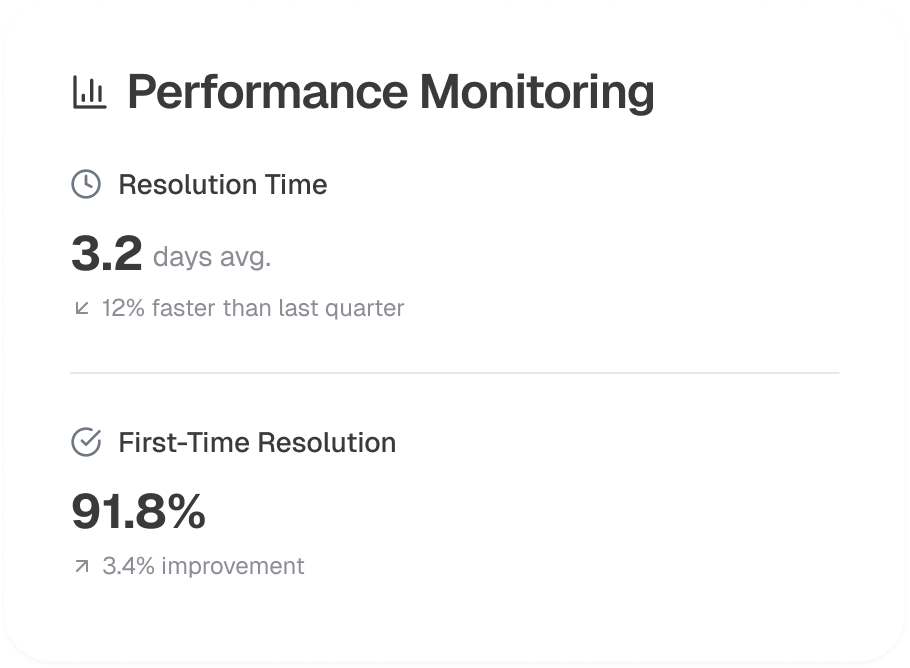Click the checkmark circle icon
Screen dimensions: 910x668
86,442
